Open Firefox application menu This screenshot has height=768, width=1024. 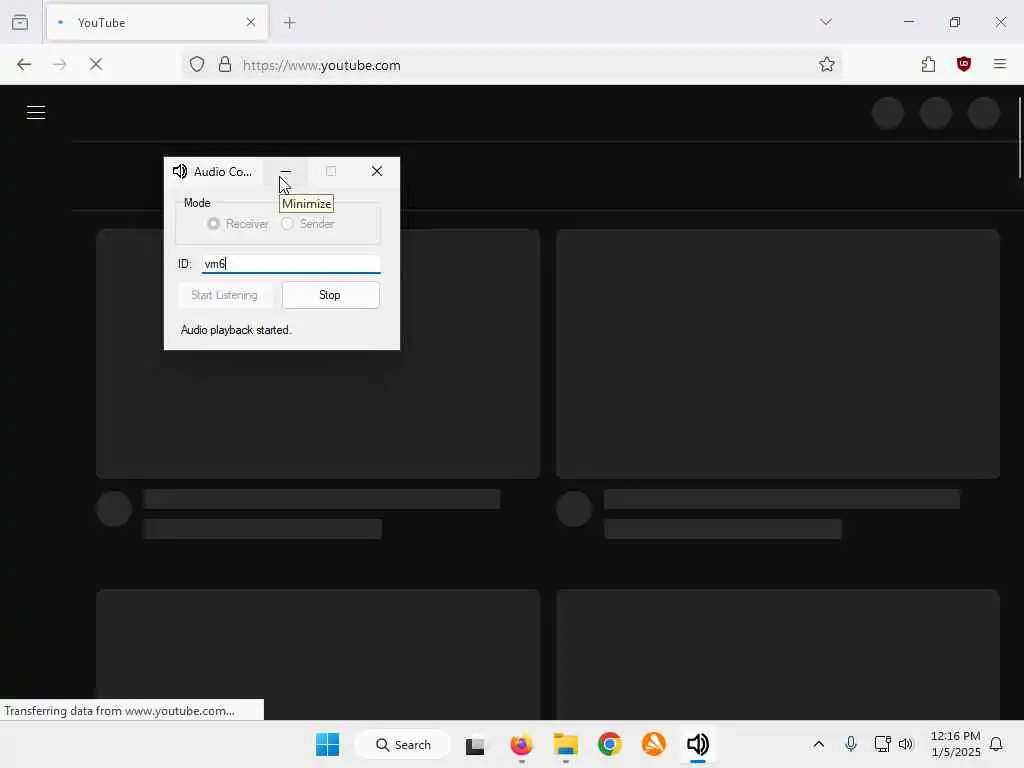coord(1000,64)
